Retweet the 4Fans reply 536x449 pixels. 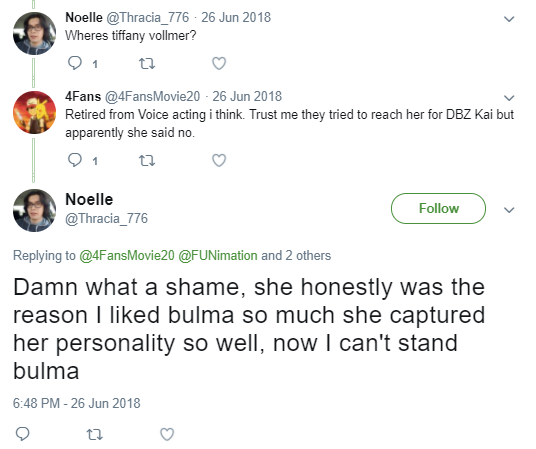point(147,160)
